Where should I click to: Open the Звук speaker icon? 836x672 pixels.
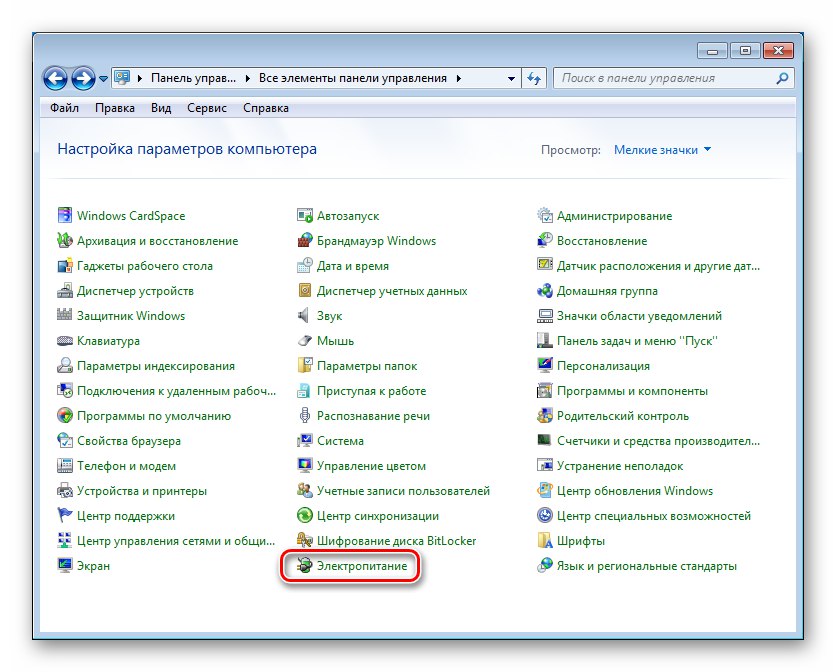[304, 315]
